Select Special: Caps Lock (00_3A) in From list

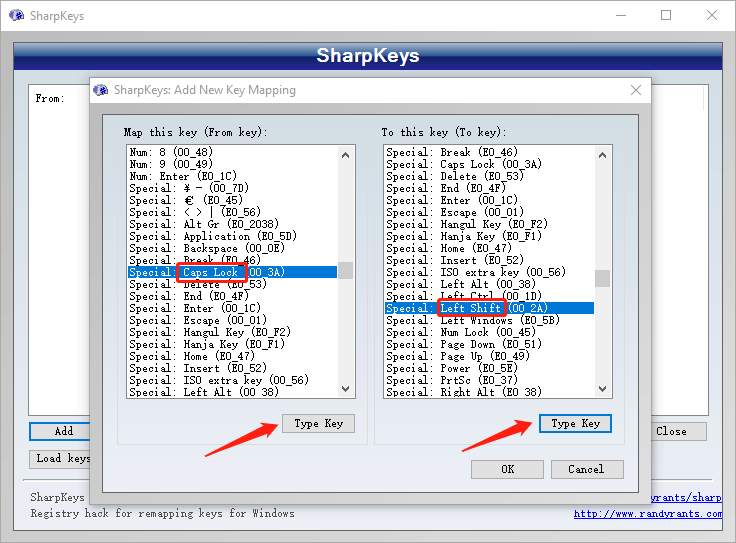(x=232, y=272)
